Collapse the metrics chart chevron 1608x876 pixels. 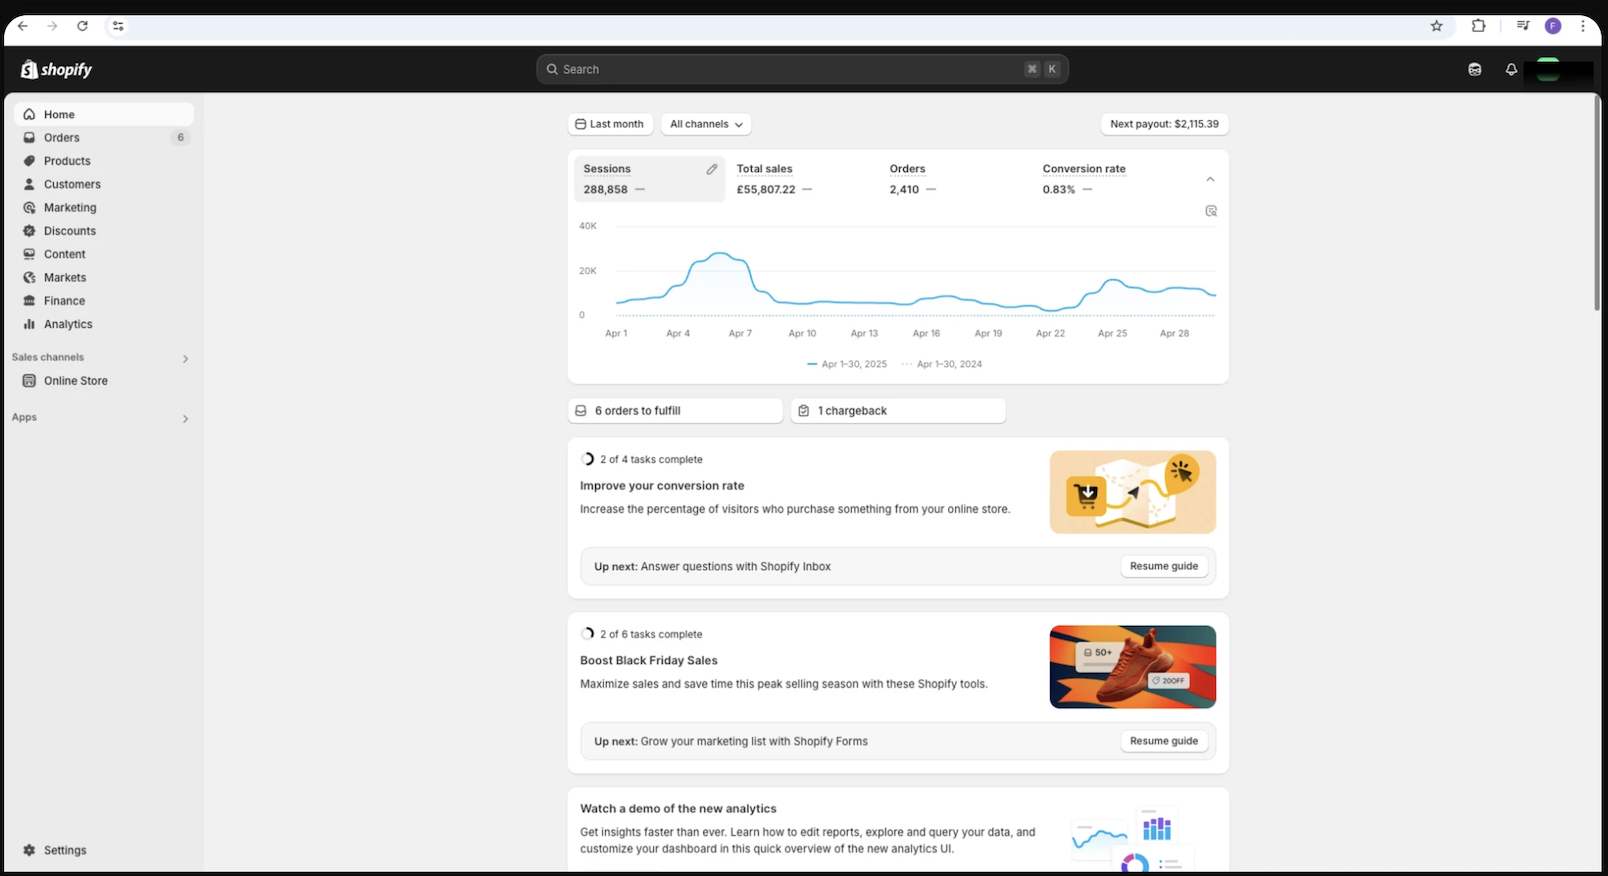[x=1210, y=180]
